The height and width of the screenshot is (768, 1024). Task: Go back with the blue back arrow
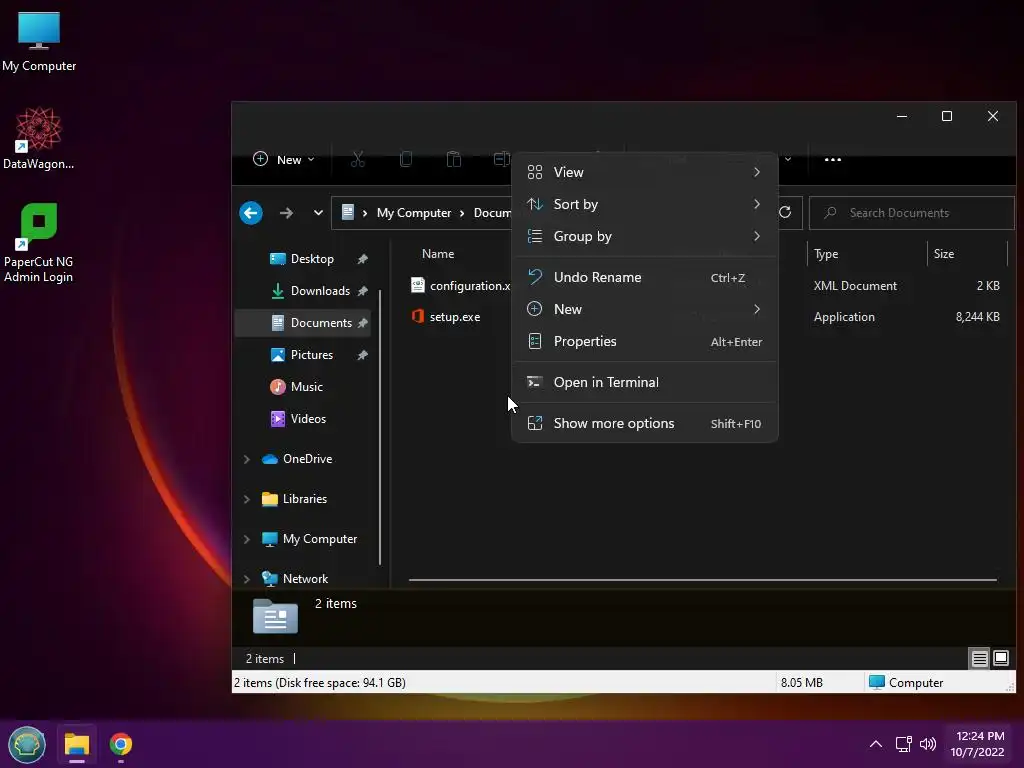[x=251, y=213]
